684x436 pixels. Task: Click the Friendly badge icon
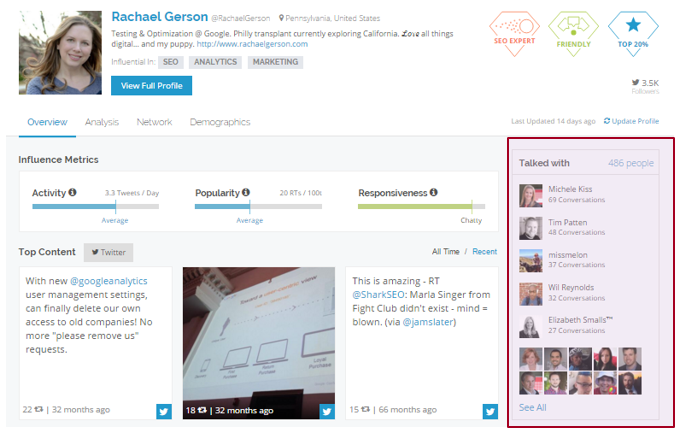[574, 28]
